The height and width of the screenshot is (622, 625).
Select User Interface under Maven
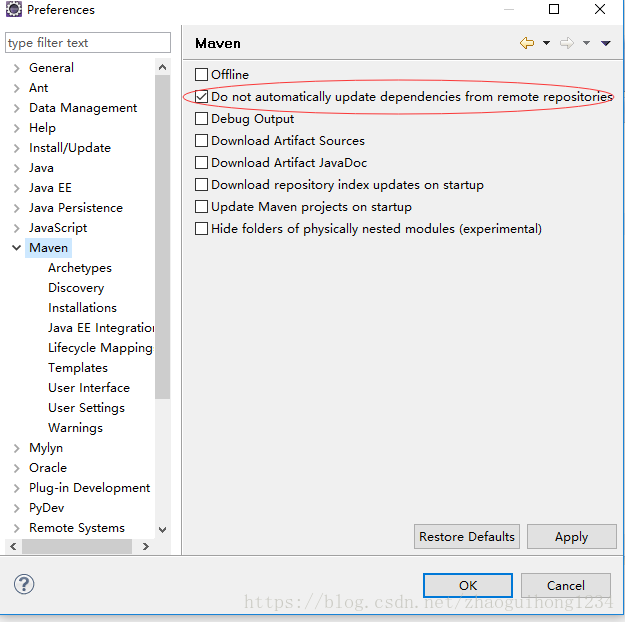pyautogui.click(x=89, y=388)
